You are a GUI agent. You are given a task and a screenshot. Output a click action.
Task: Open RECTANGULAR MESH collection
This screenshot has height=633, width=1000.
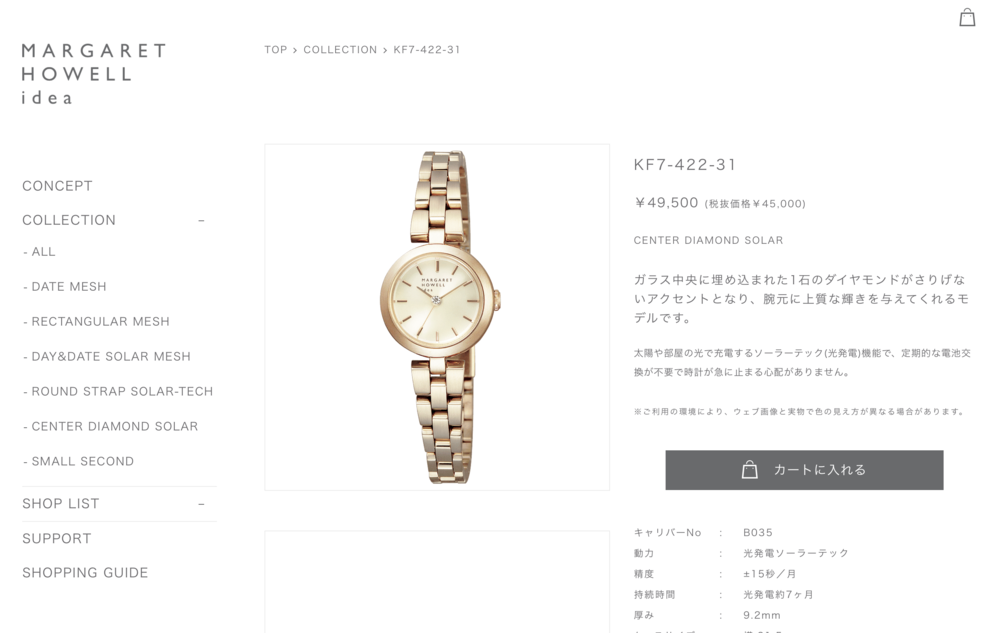tap(96, 322)
